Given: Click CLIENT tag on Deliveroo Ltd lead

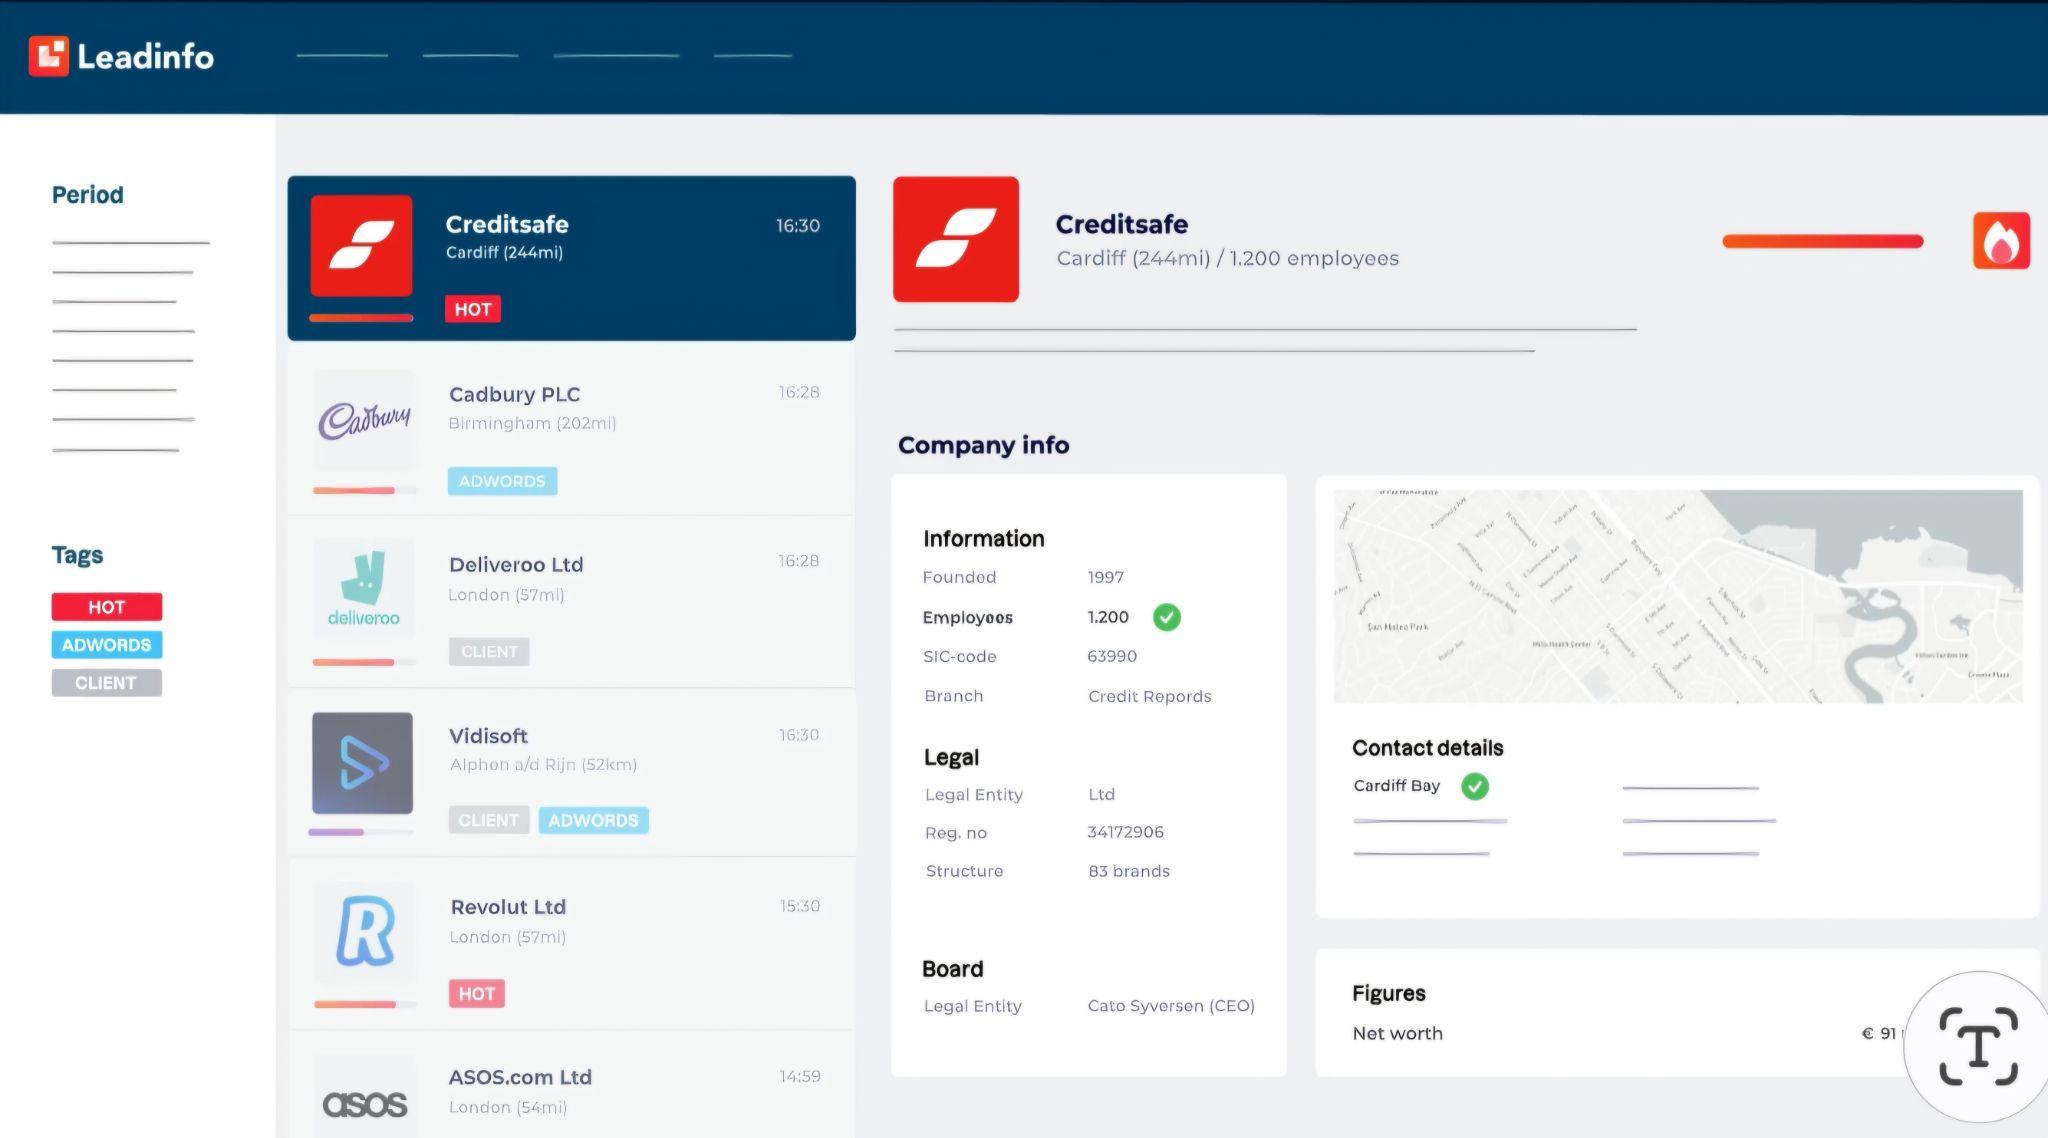Looking at the screenshot, I should (x=489, y=652).
